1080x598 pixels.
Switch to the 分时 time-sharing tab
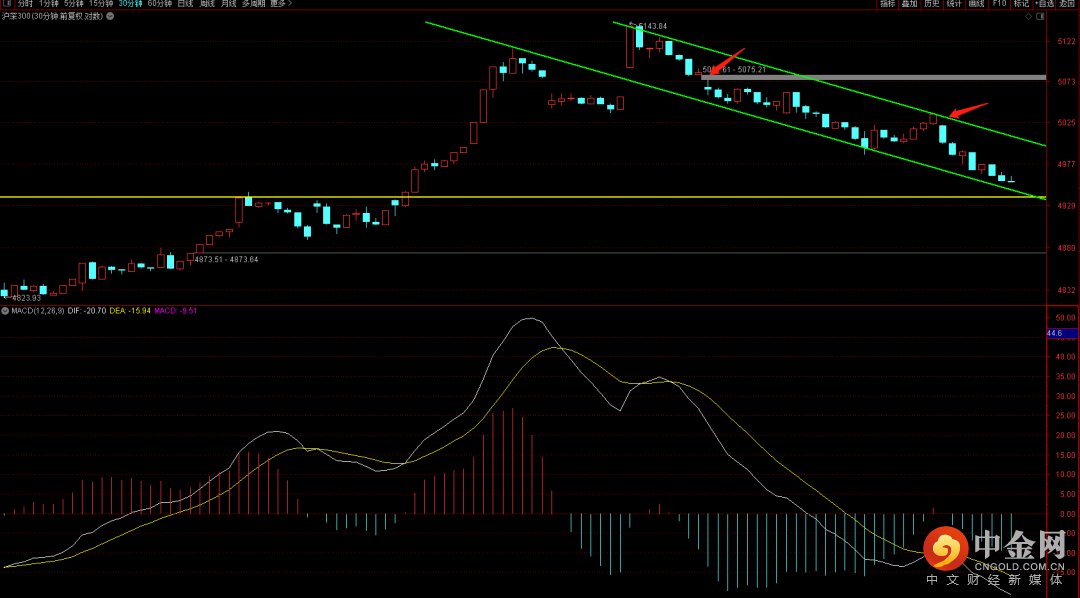(x=24, y=4)
